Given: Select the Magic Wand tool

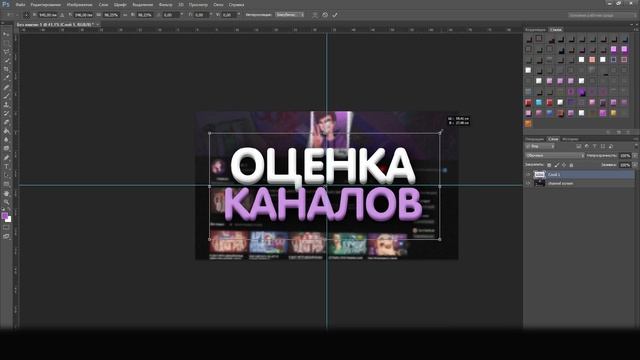Looking at the screenshot, I should pyautogui.click(x=6, y=60).
